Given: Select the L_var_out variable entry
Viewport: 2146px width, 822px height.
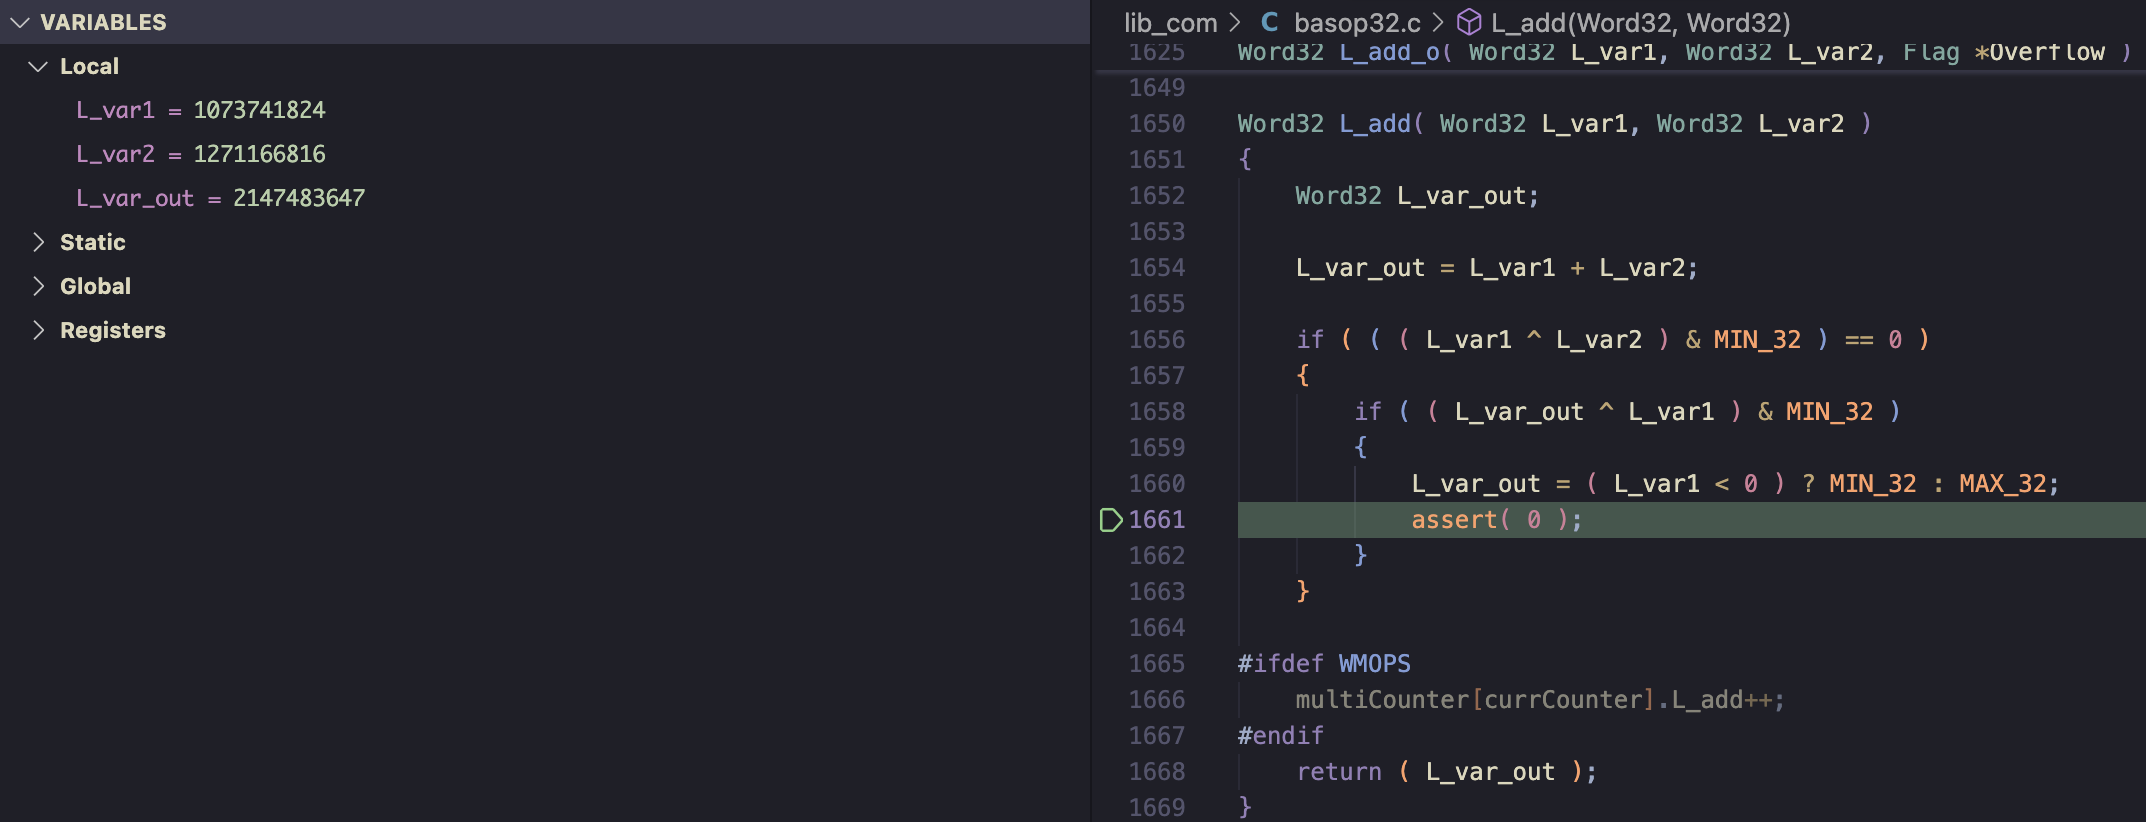Looking at the screenshot, I should [x=220, y=198].
